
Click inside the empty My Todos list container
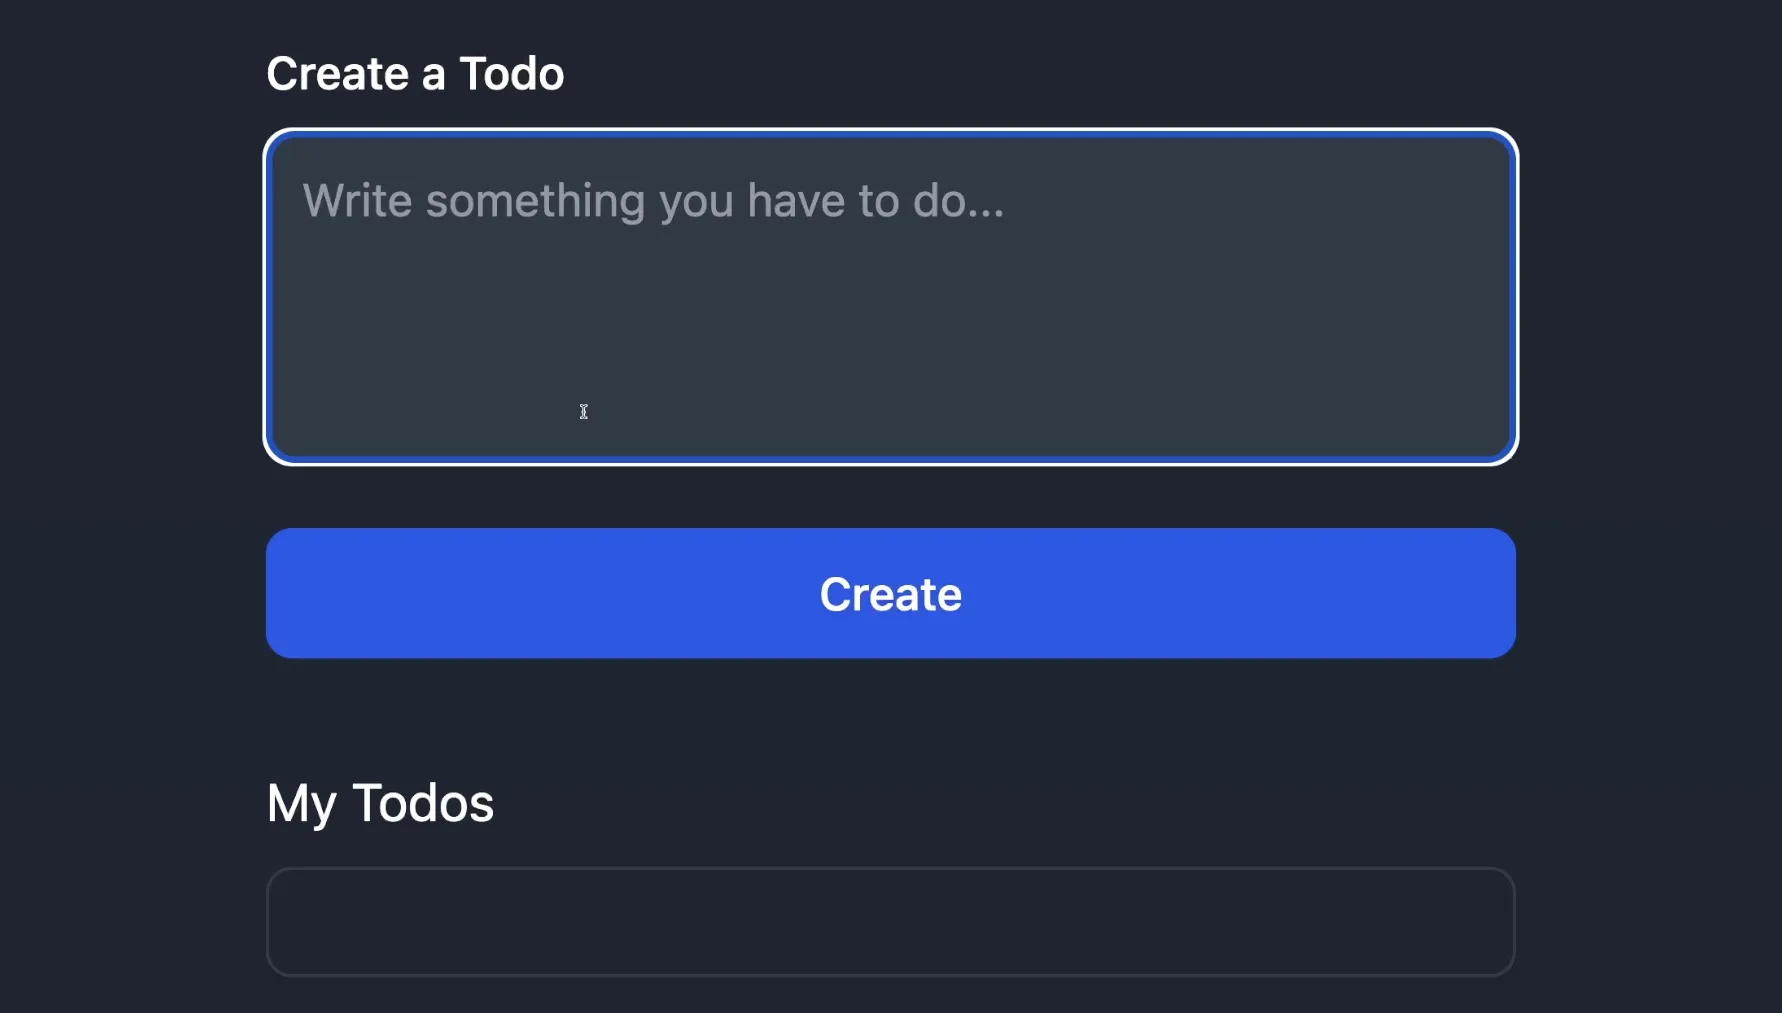click(x=890, y=921)
